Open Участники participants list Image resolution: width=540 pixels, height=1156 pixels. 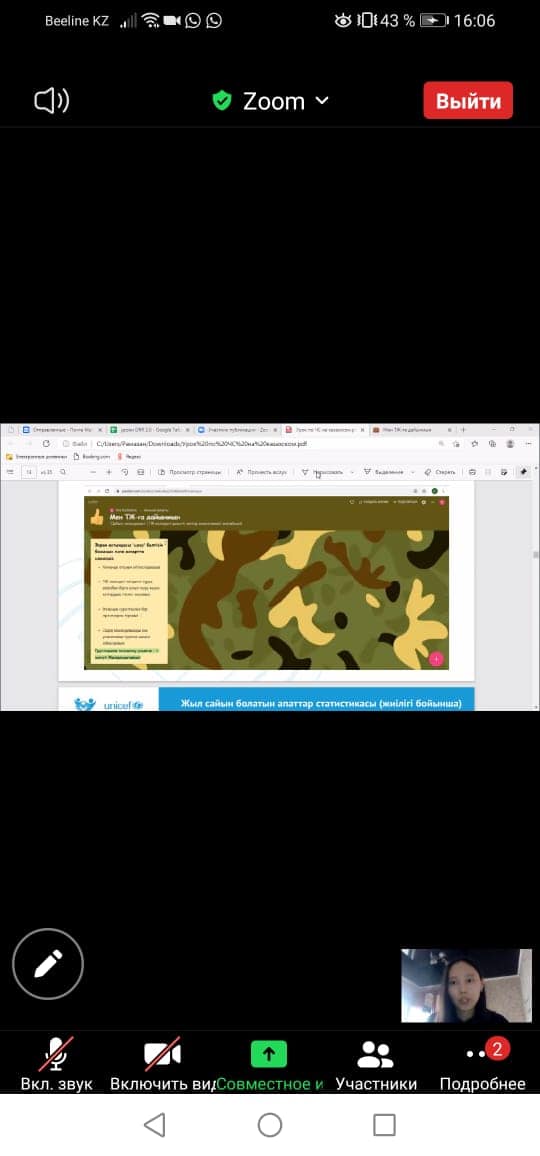(375, 1065)
